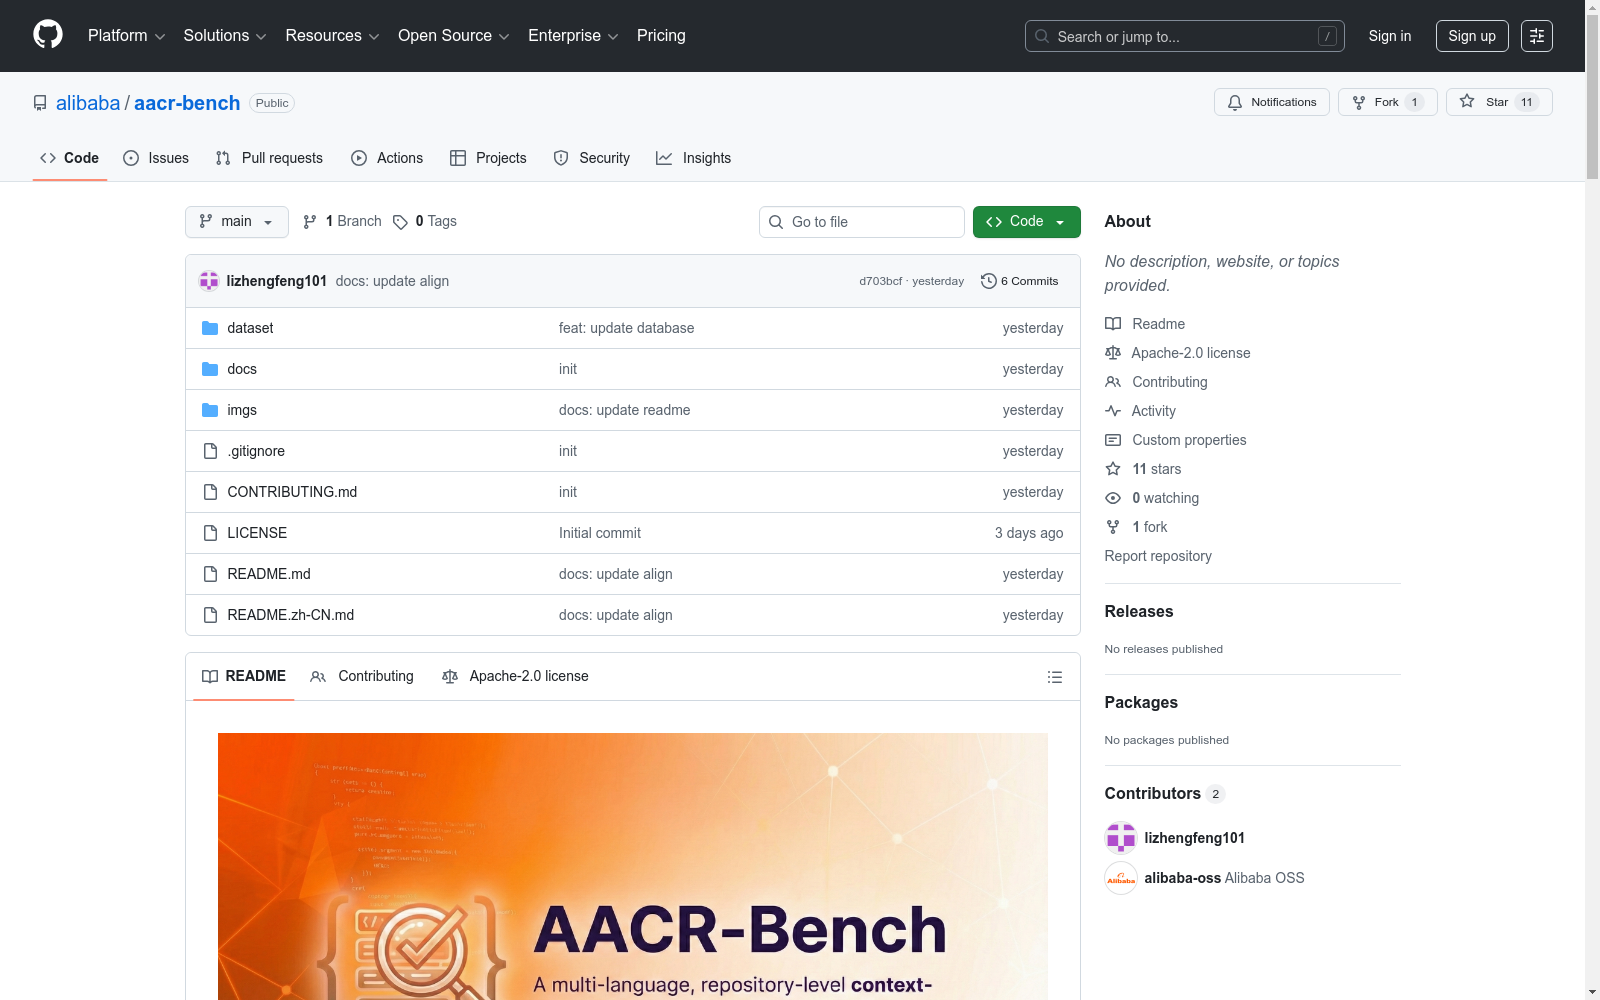Open the global navigation menu icon
The image size is (1600, 1000).
[1537, 36]
